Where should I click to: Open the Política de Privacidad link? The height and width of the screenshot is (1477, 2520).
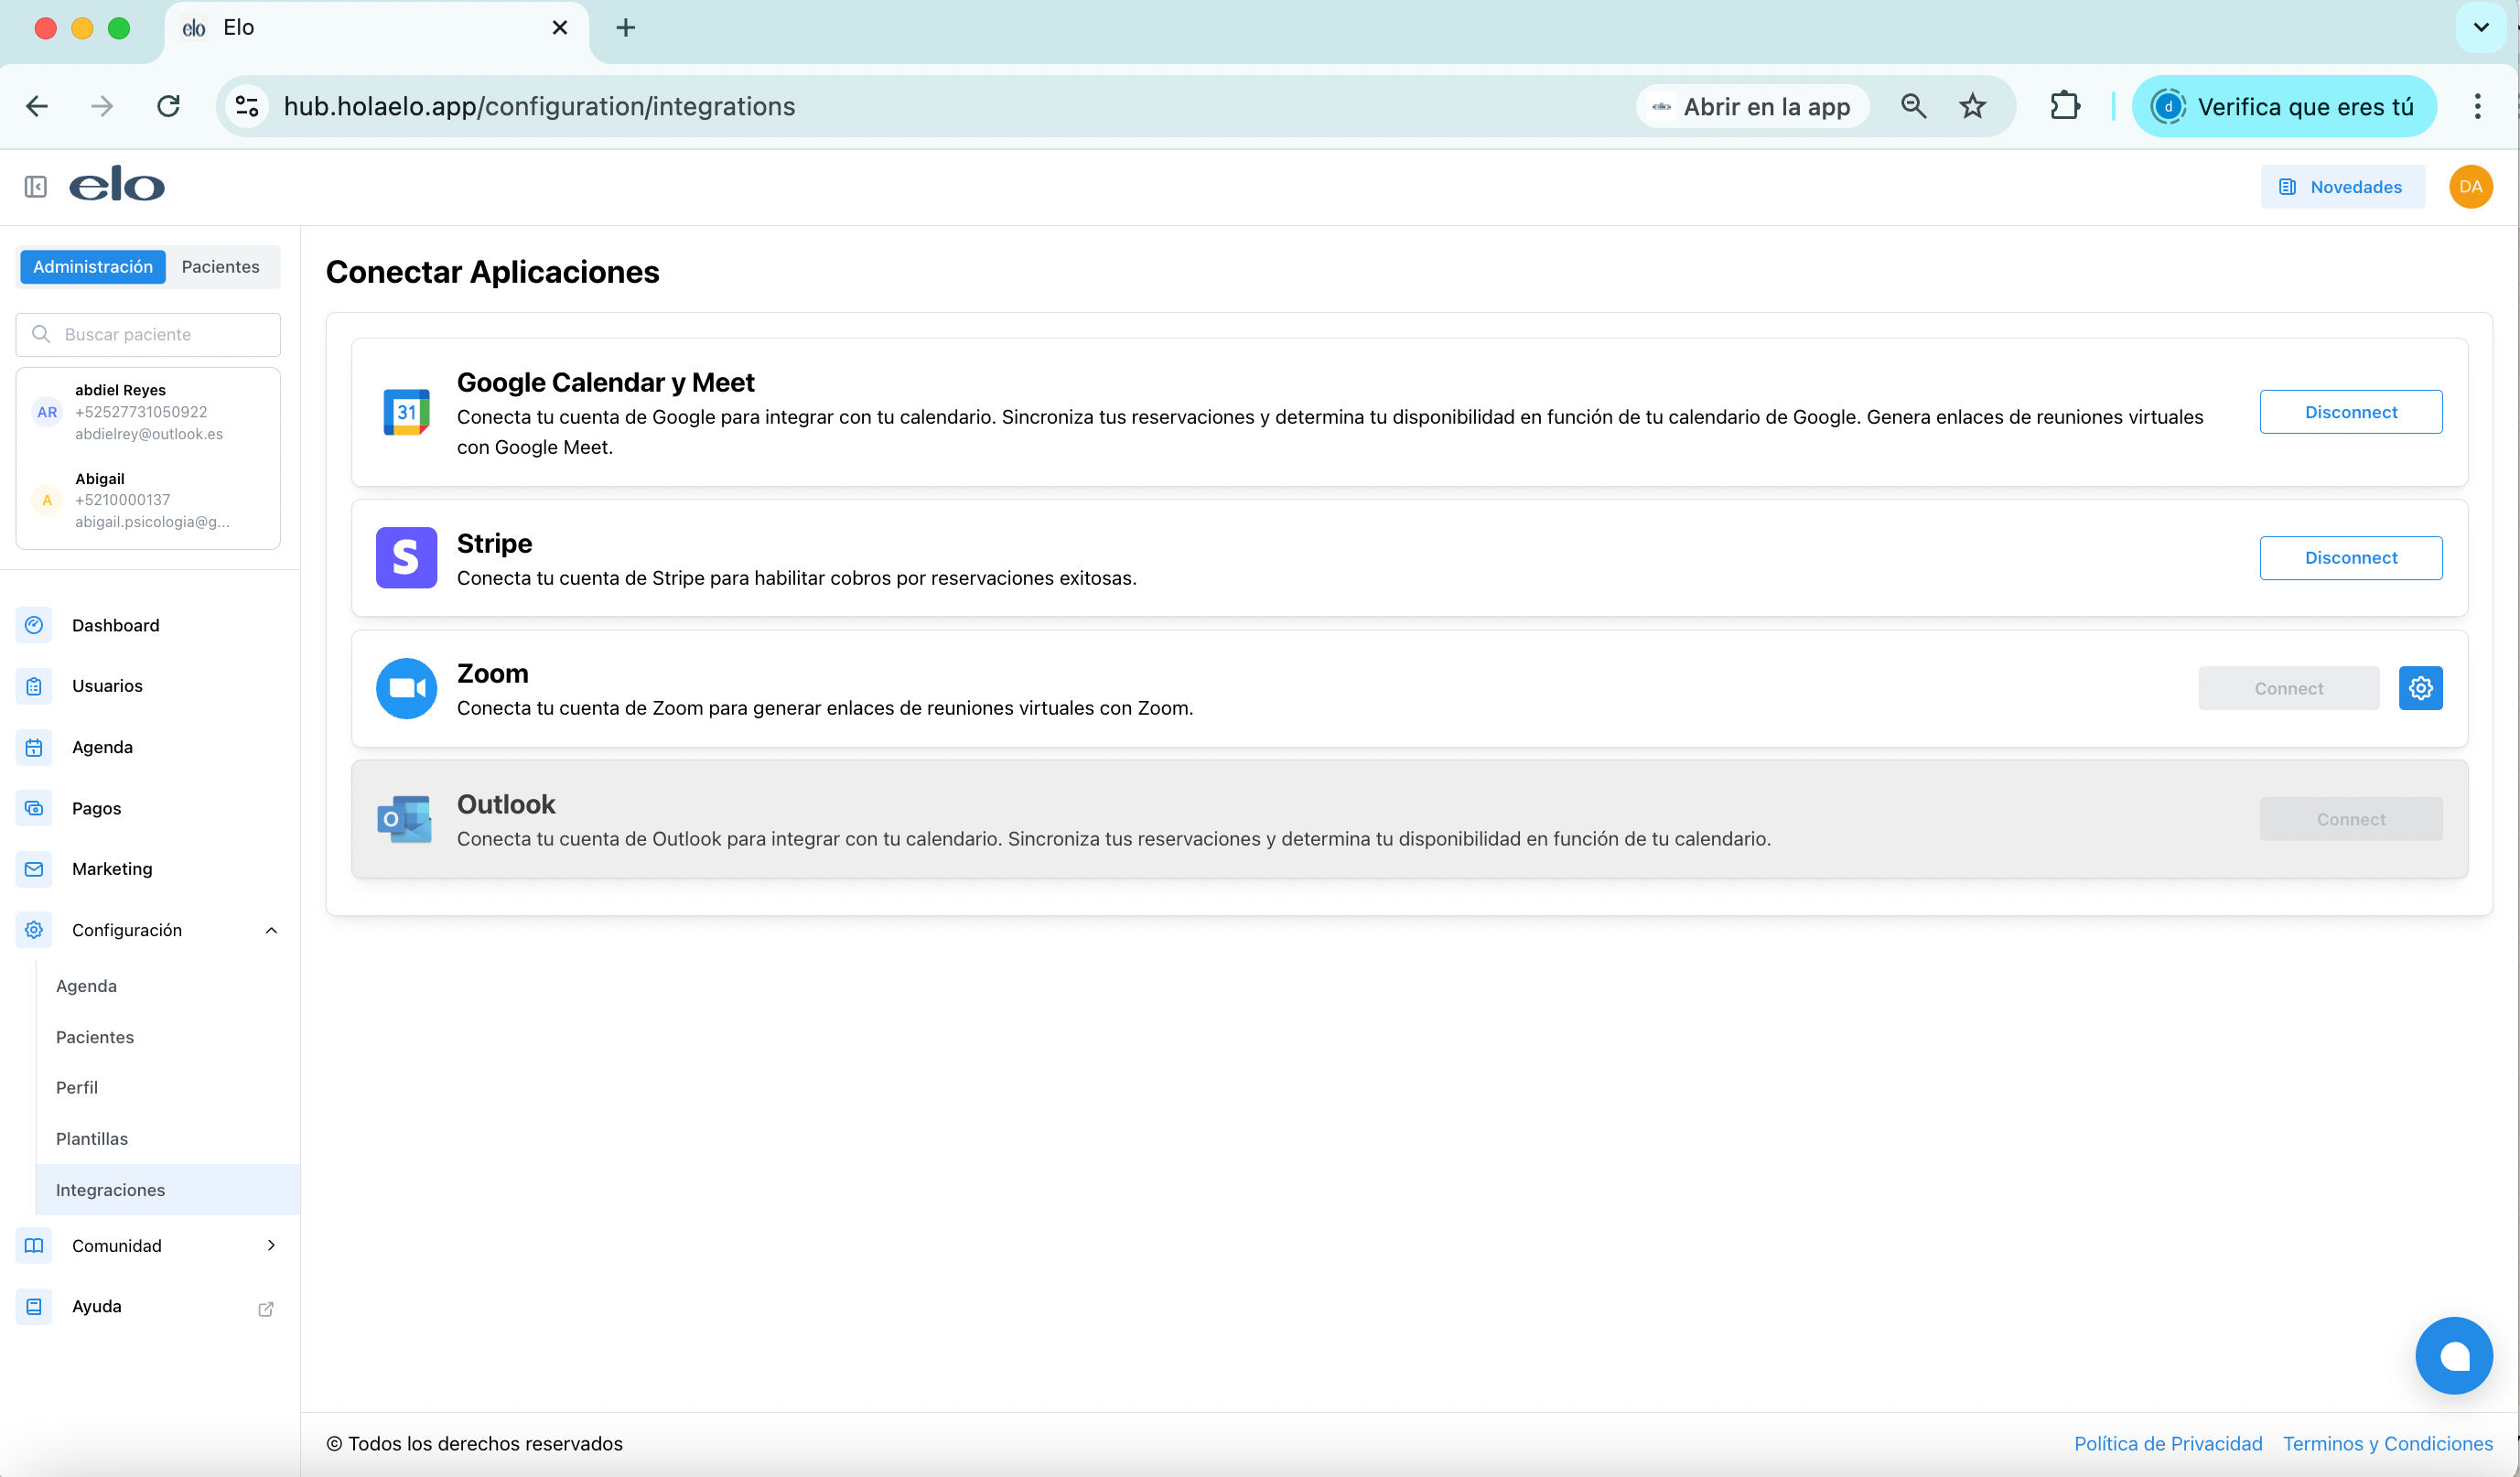coord(2167,1443)
